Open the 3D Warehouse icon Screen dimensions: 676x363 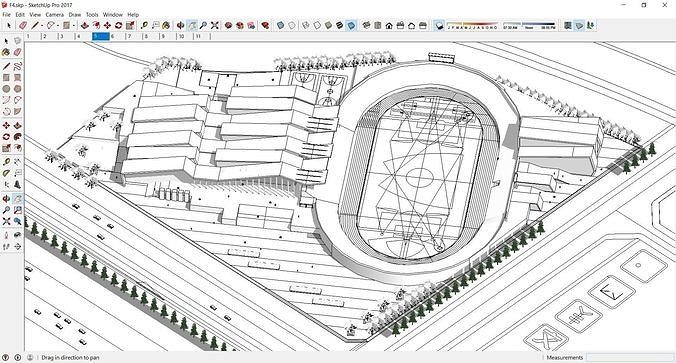[x=228, y=26]
